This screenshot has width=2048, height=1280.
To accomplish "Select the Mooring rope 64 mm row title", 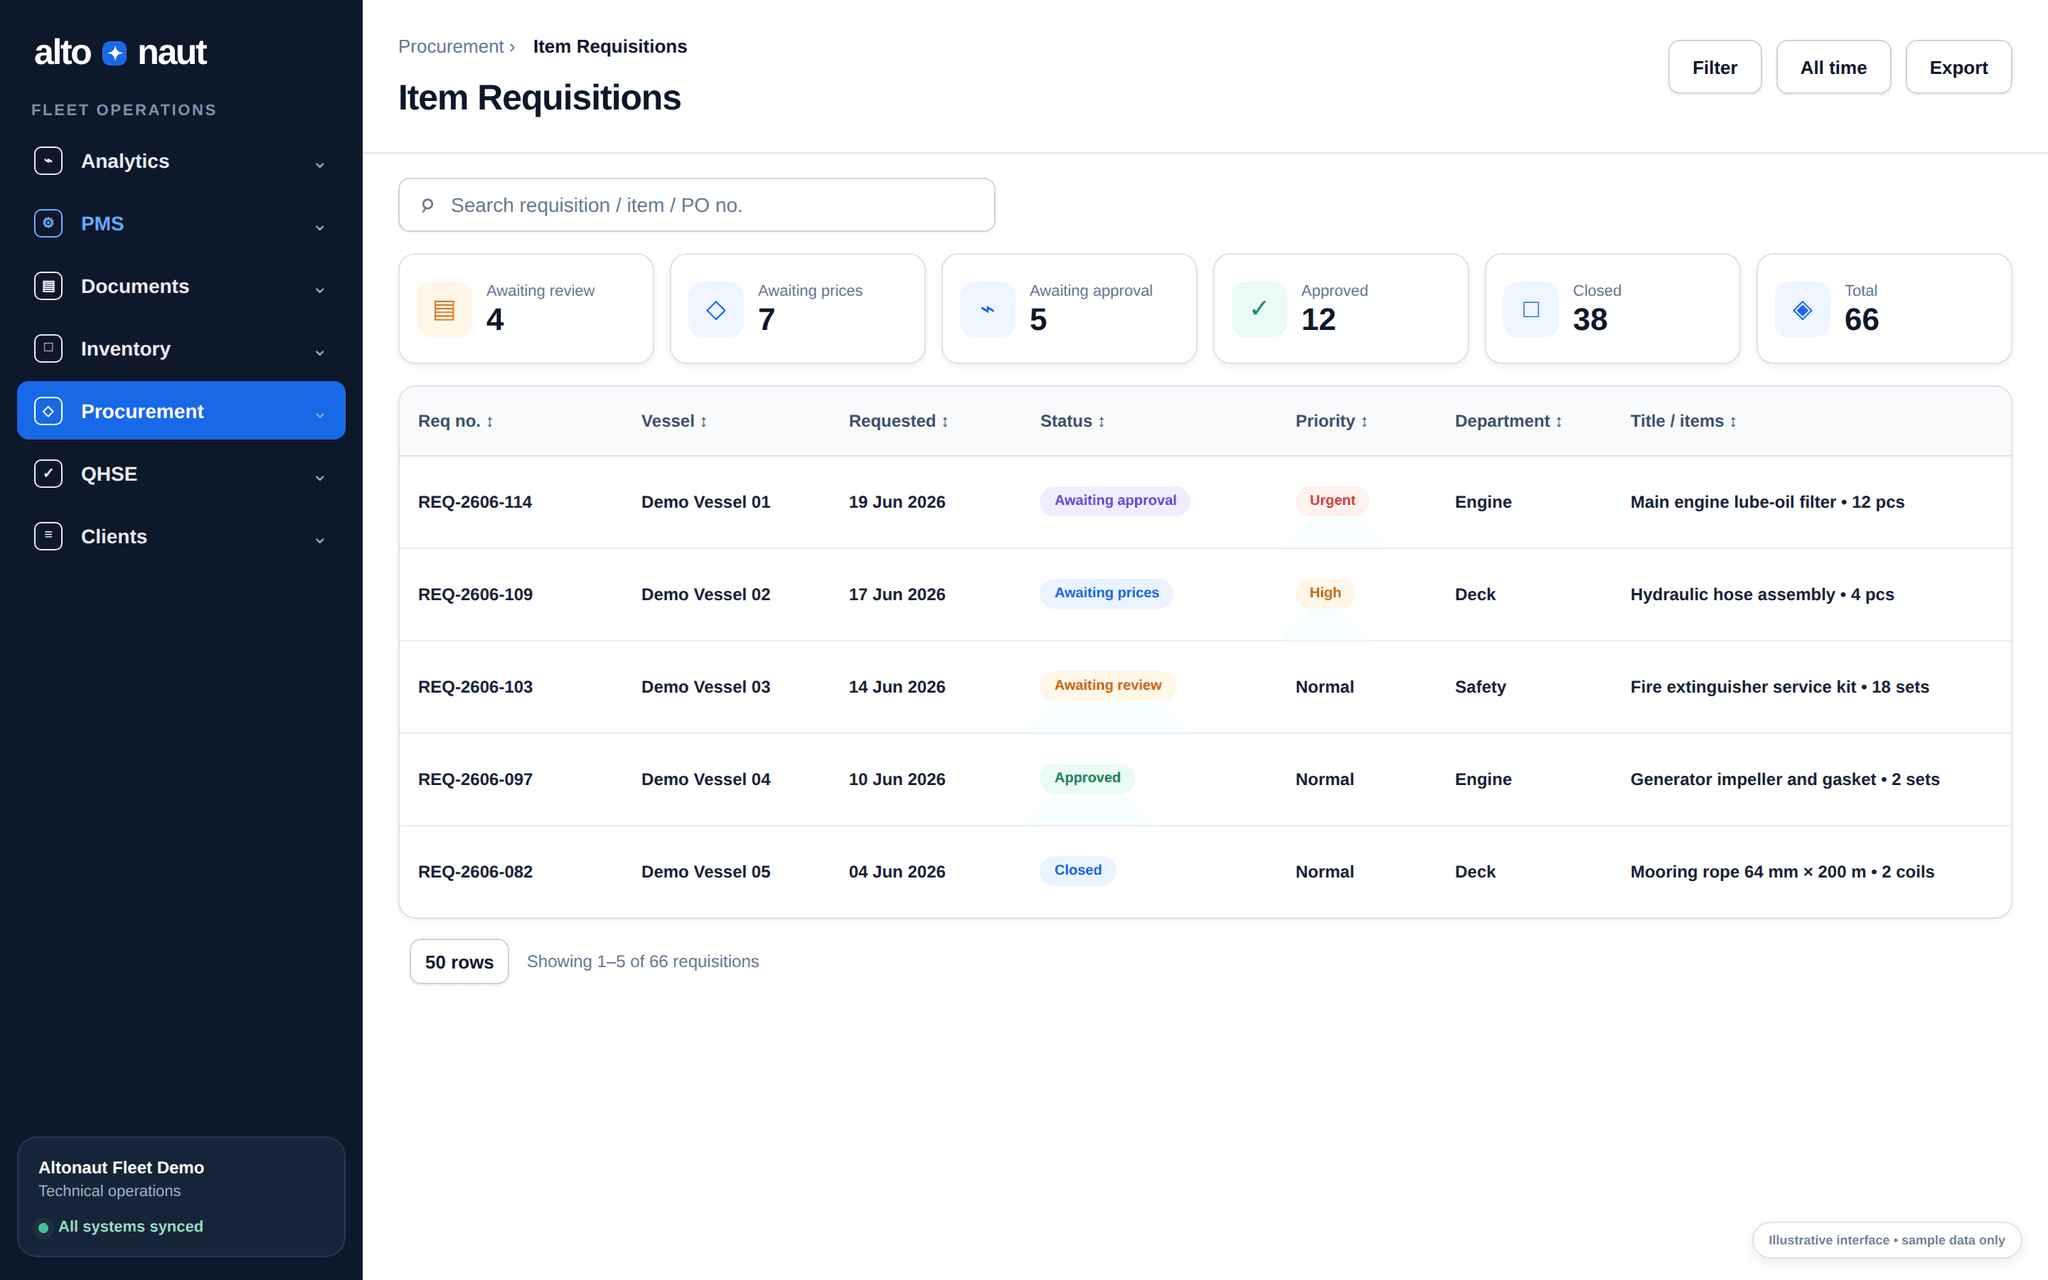I will tap(1782, 872).
